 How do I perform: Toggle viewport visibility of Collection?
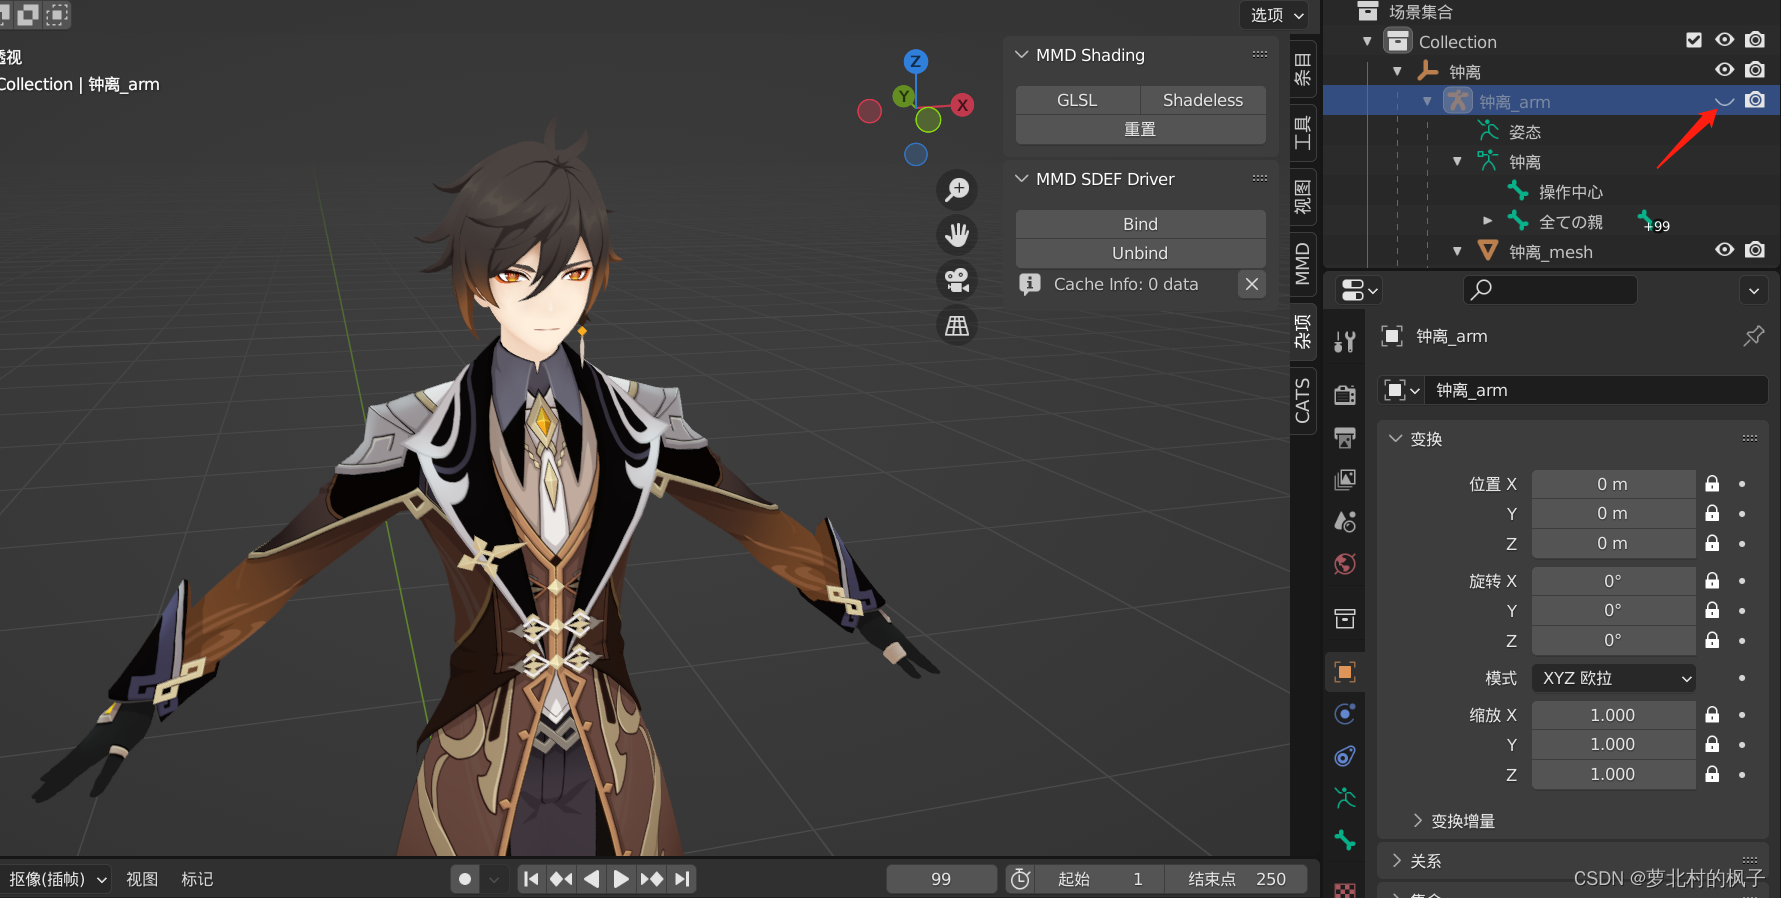1724,40
